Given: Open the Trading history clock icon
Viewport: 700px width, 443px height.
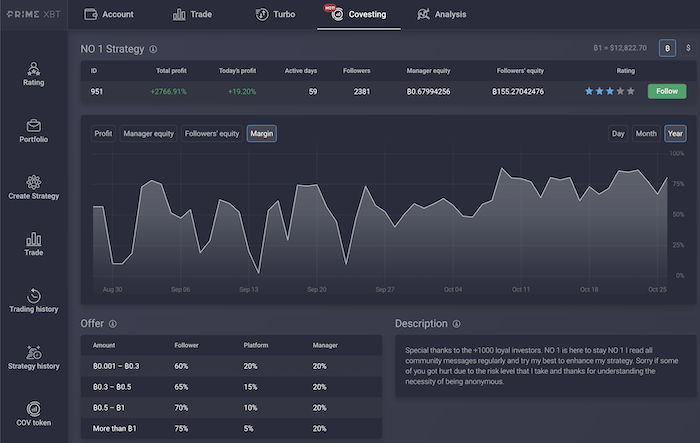Looking at the screenshot, I should click(33, 296).
